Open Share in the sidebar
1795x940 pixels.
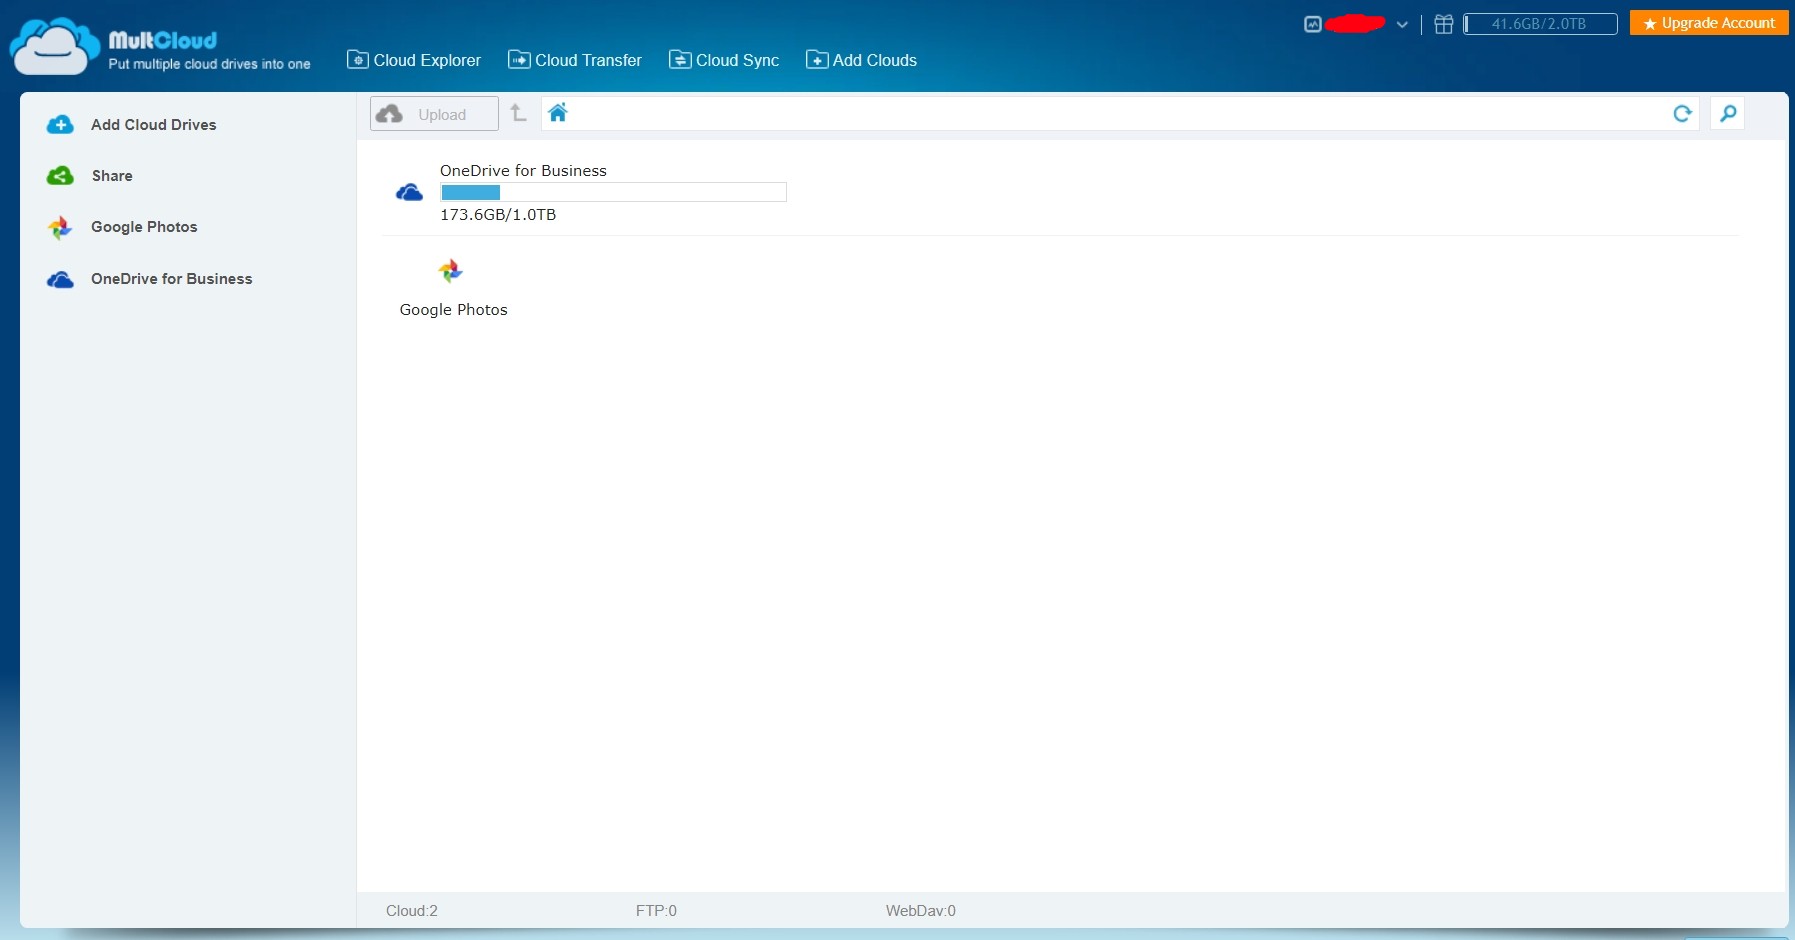pos(90,176)
